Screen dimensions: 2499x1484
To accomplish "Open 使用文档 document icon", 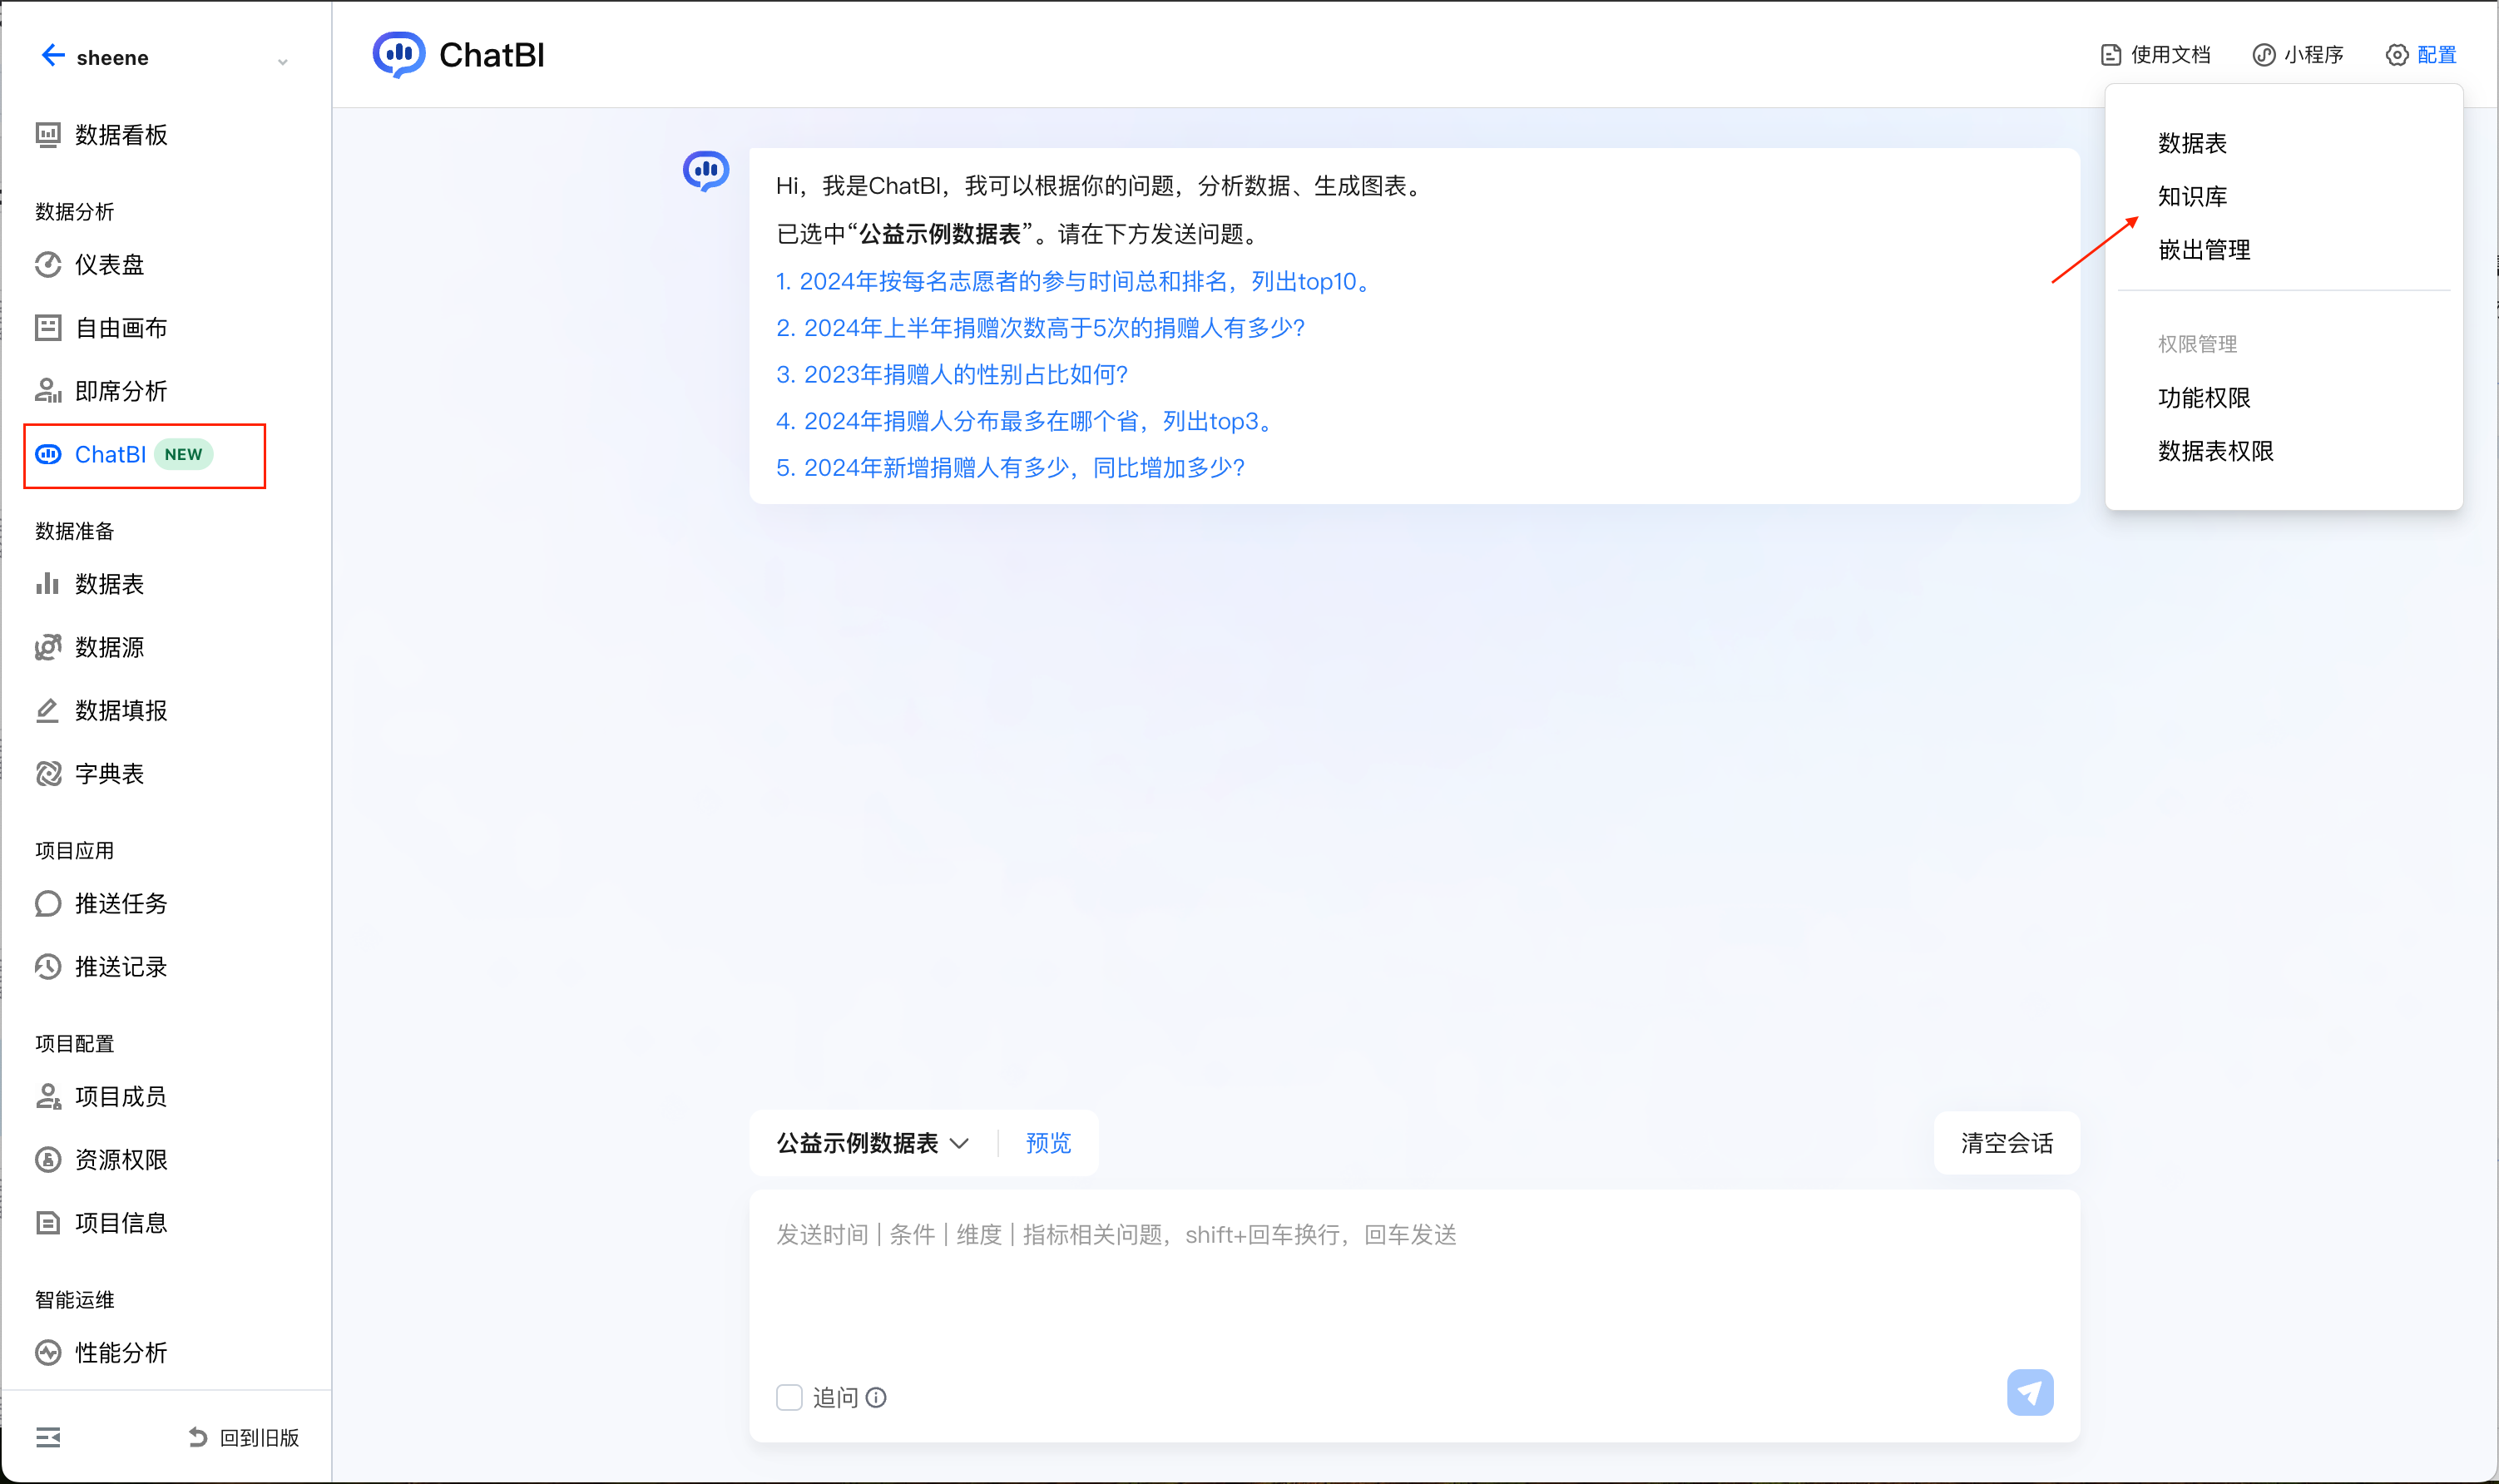I will click(2111, 55).
